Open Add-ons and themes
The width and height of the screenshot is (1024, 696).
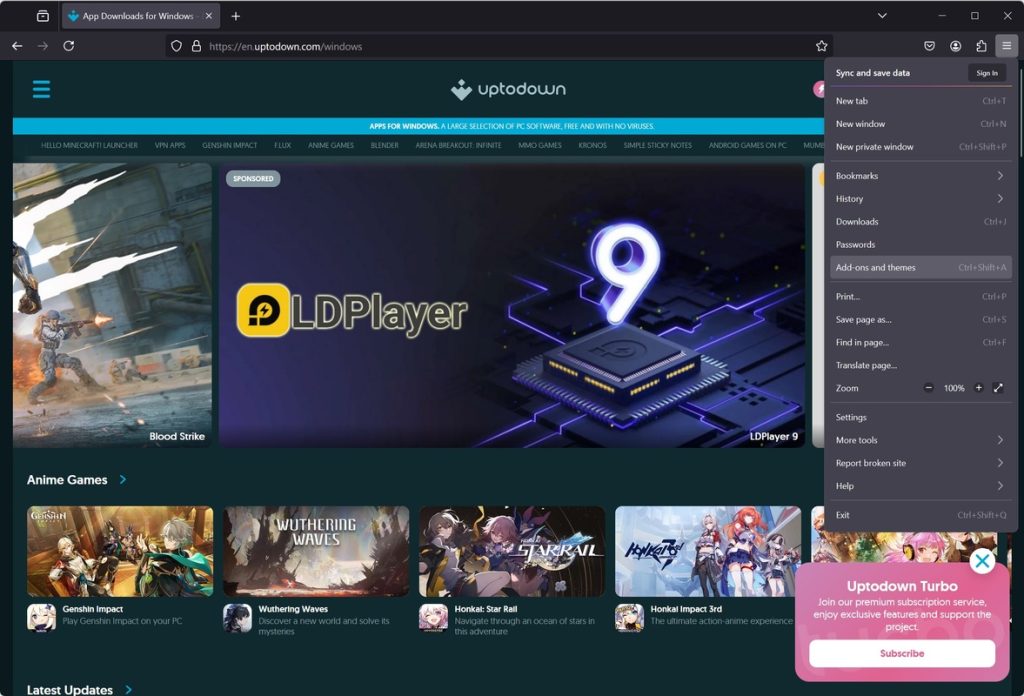click(x=920, y=267)
